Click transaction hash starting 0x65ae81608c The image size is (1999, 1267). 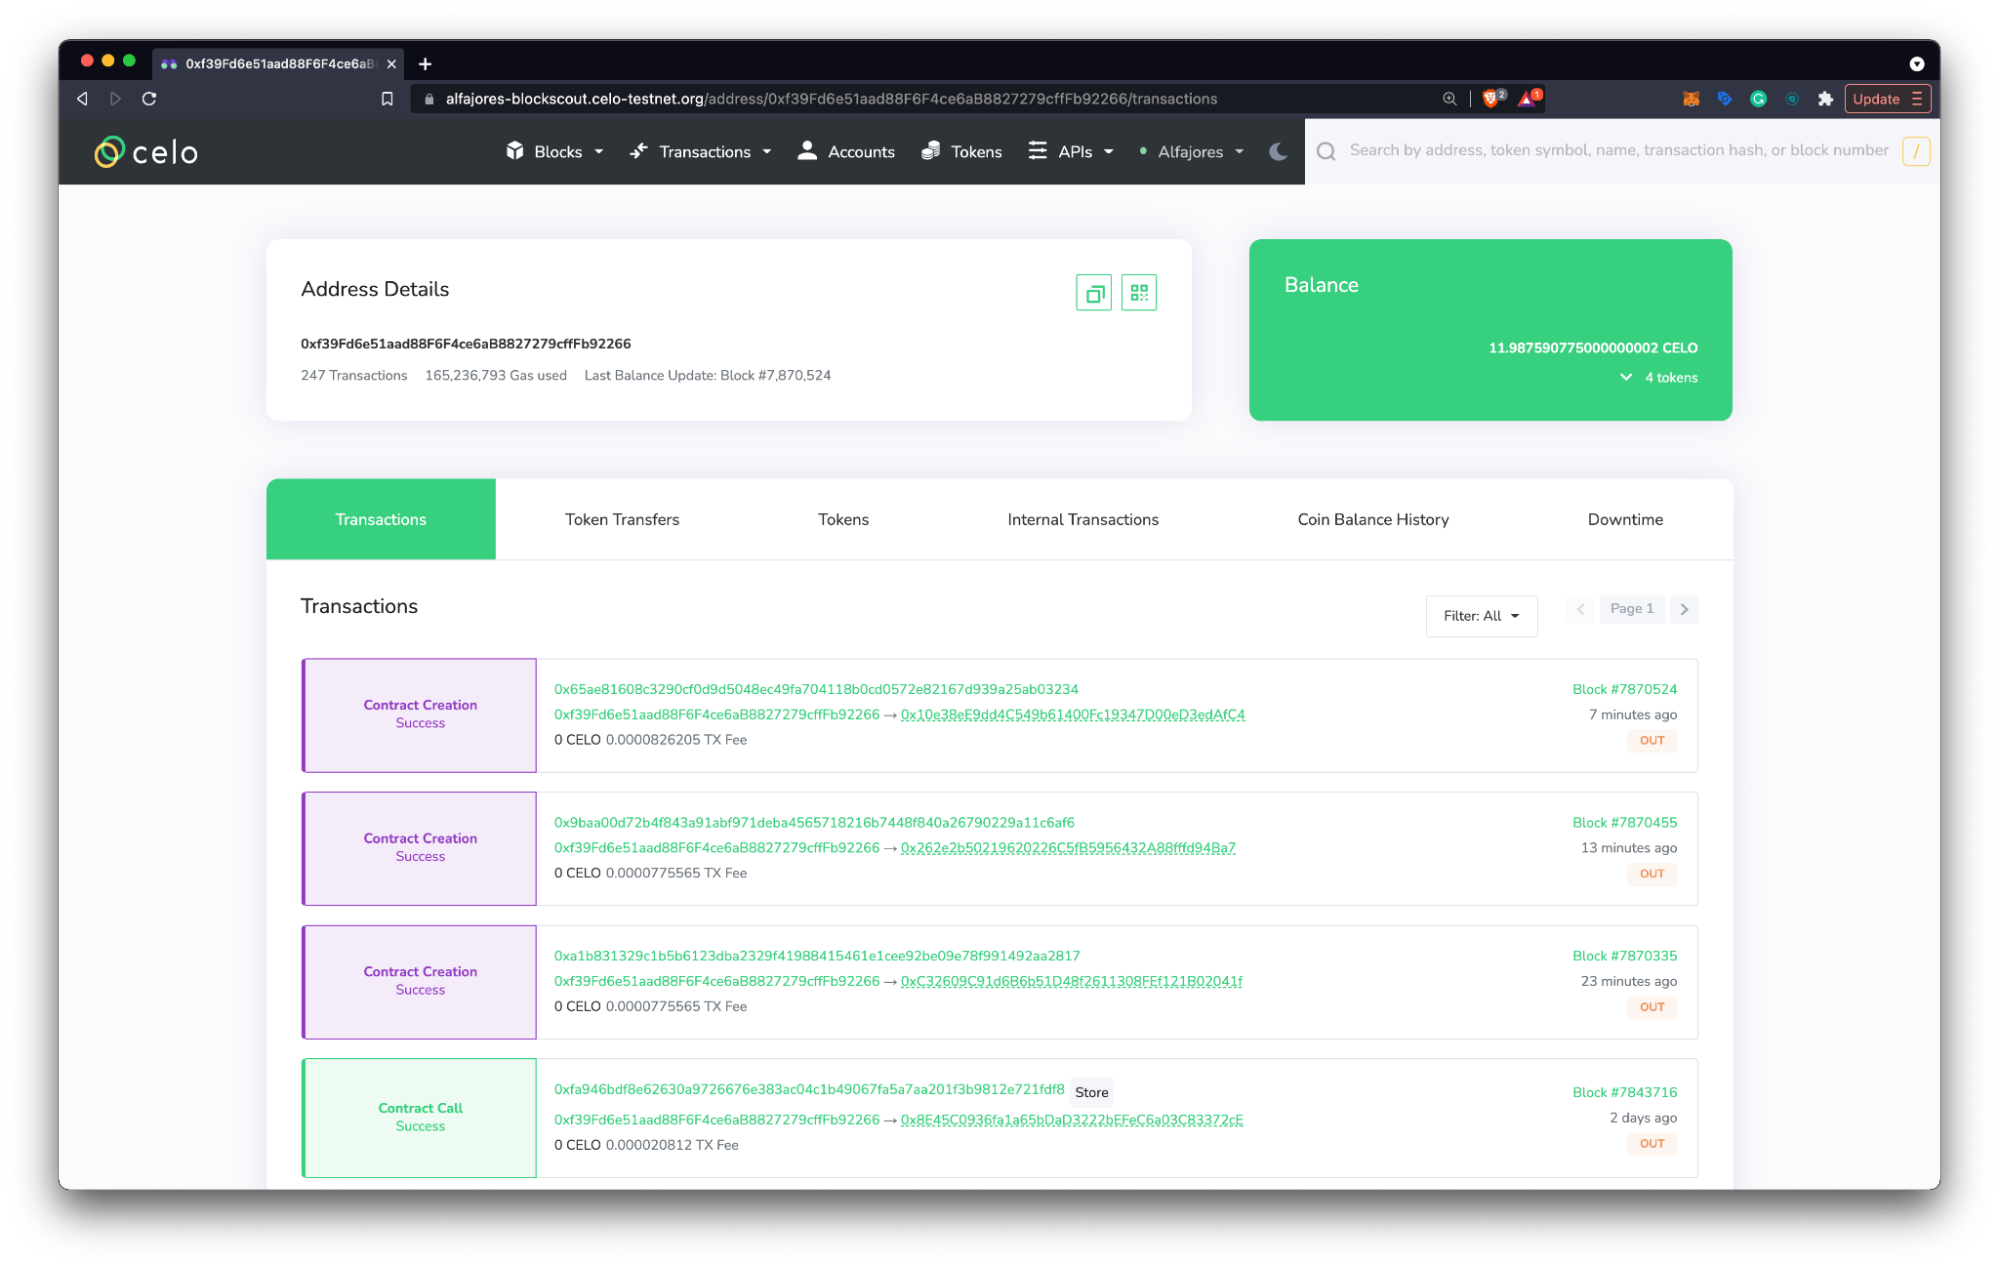tap(816, 689)
